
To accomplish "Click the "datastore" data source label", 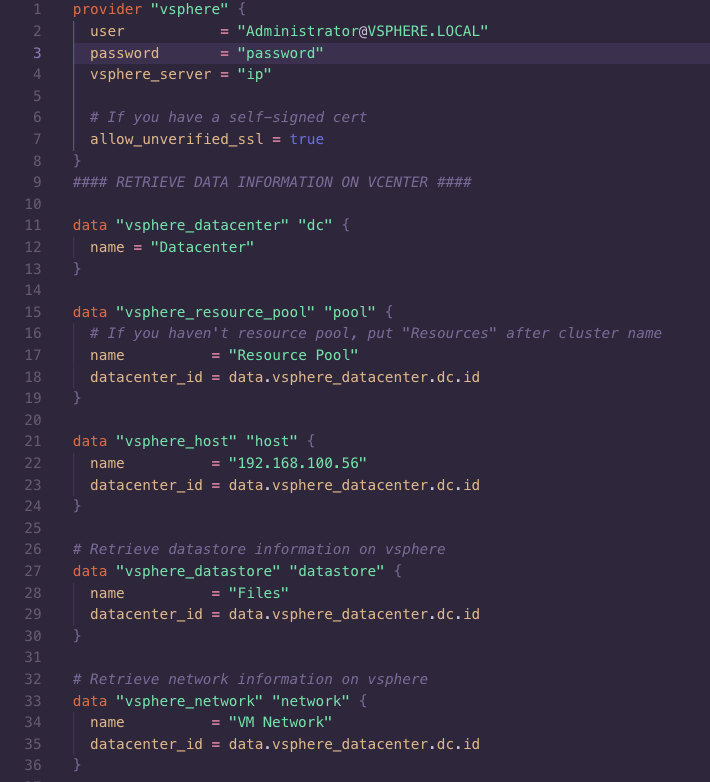I will coord(337,571).
